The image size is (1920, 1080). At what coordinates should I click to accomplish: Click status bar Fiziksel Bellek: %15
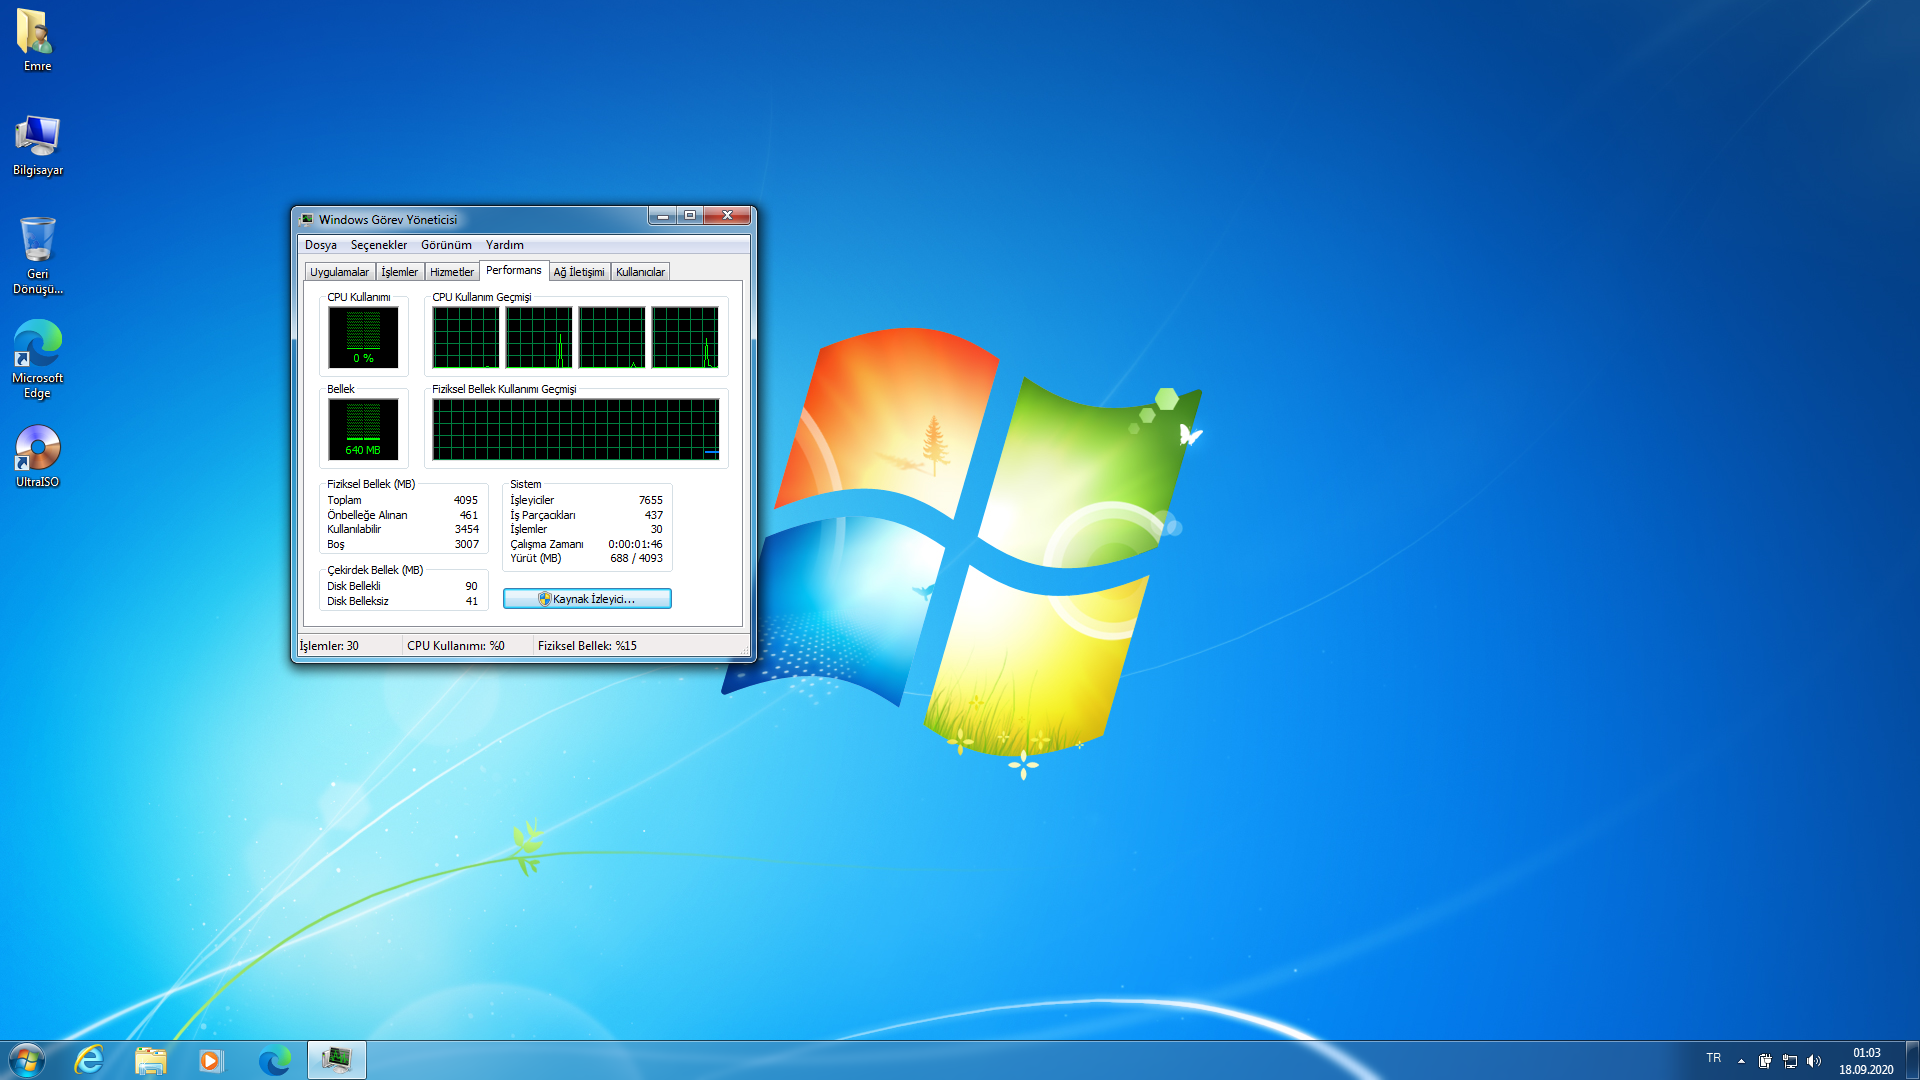587,646
